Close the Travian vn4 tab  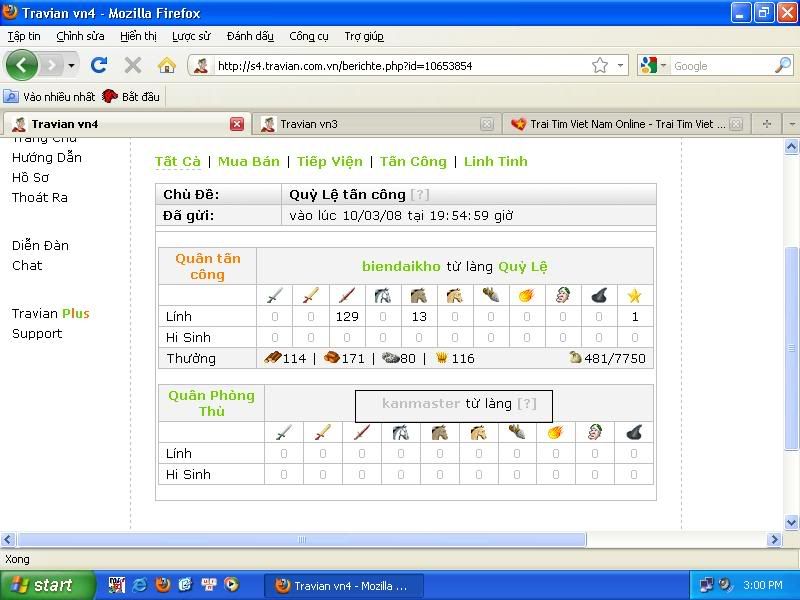pos(237,124)
